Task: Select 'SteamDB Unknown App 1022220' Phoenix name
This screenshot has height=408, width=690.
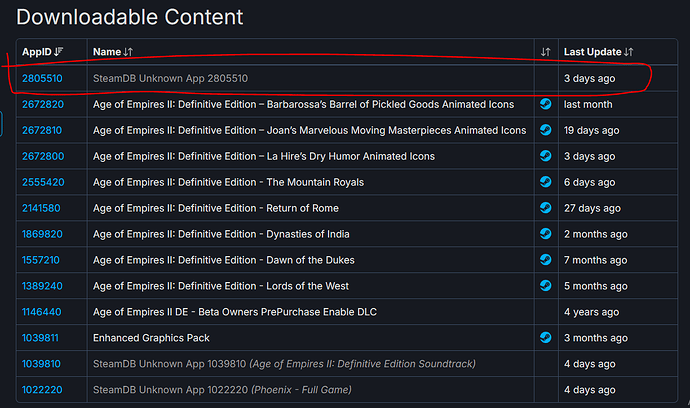Action: 222,390
